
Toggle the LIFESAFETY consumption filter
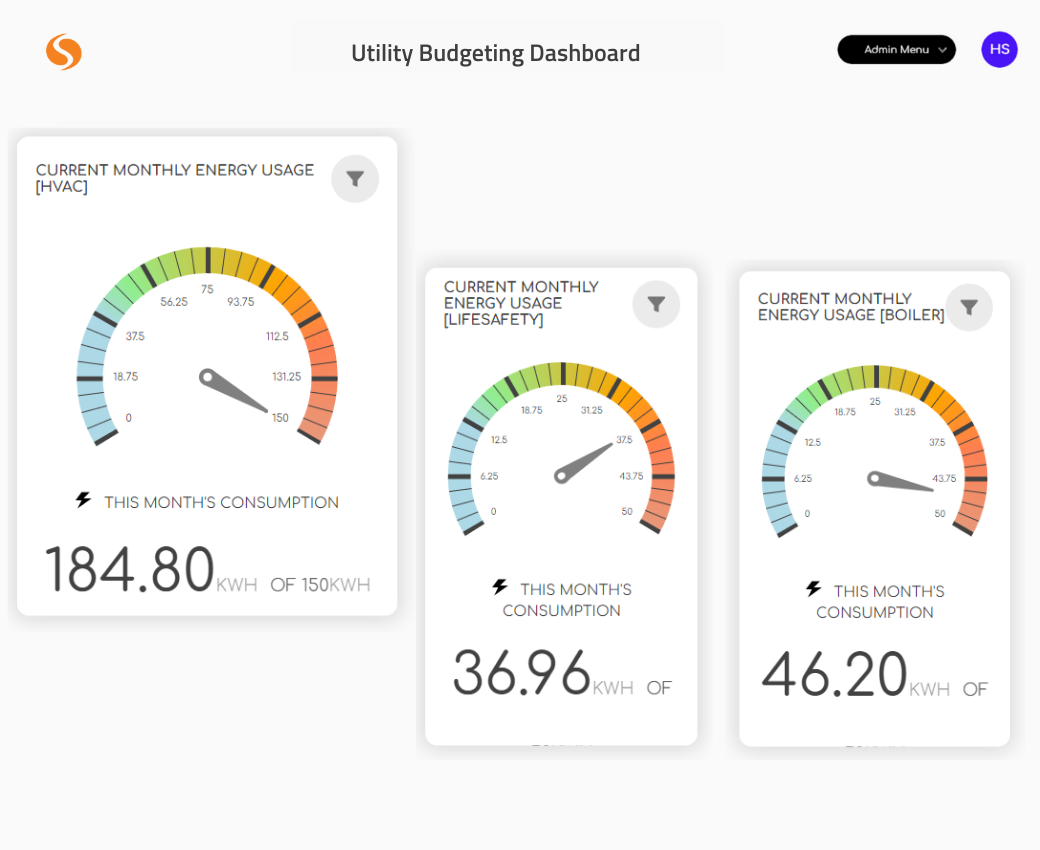(x=656, y=304)
